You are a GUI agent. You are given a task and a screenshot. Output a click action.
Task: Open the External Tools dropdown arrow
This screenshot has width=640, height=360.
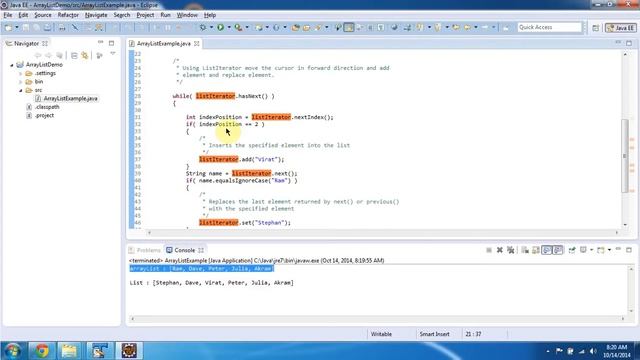tap(247, 27)
